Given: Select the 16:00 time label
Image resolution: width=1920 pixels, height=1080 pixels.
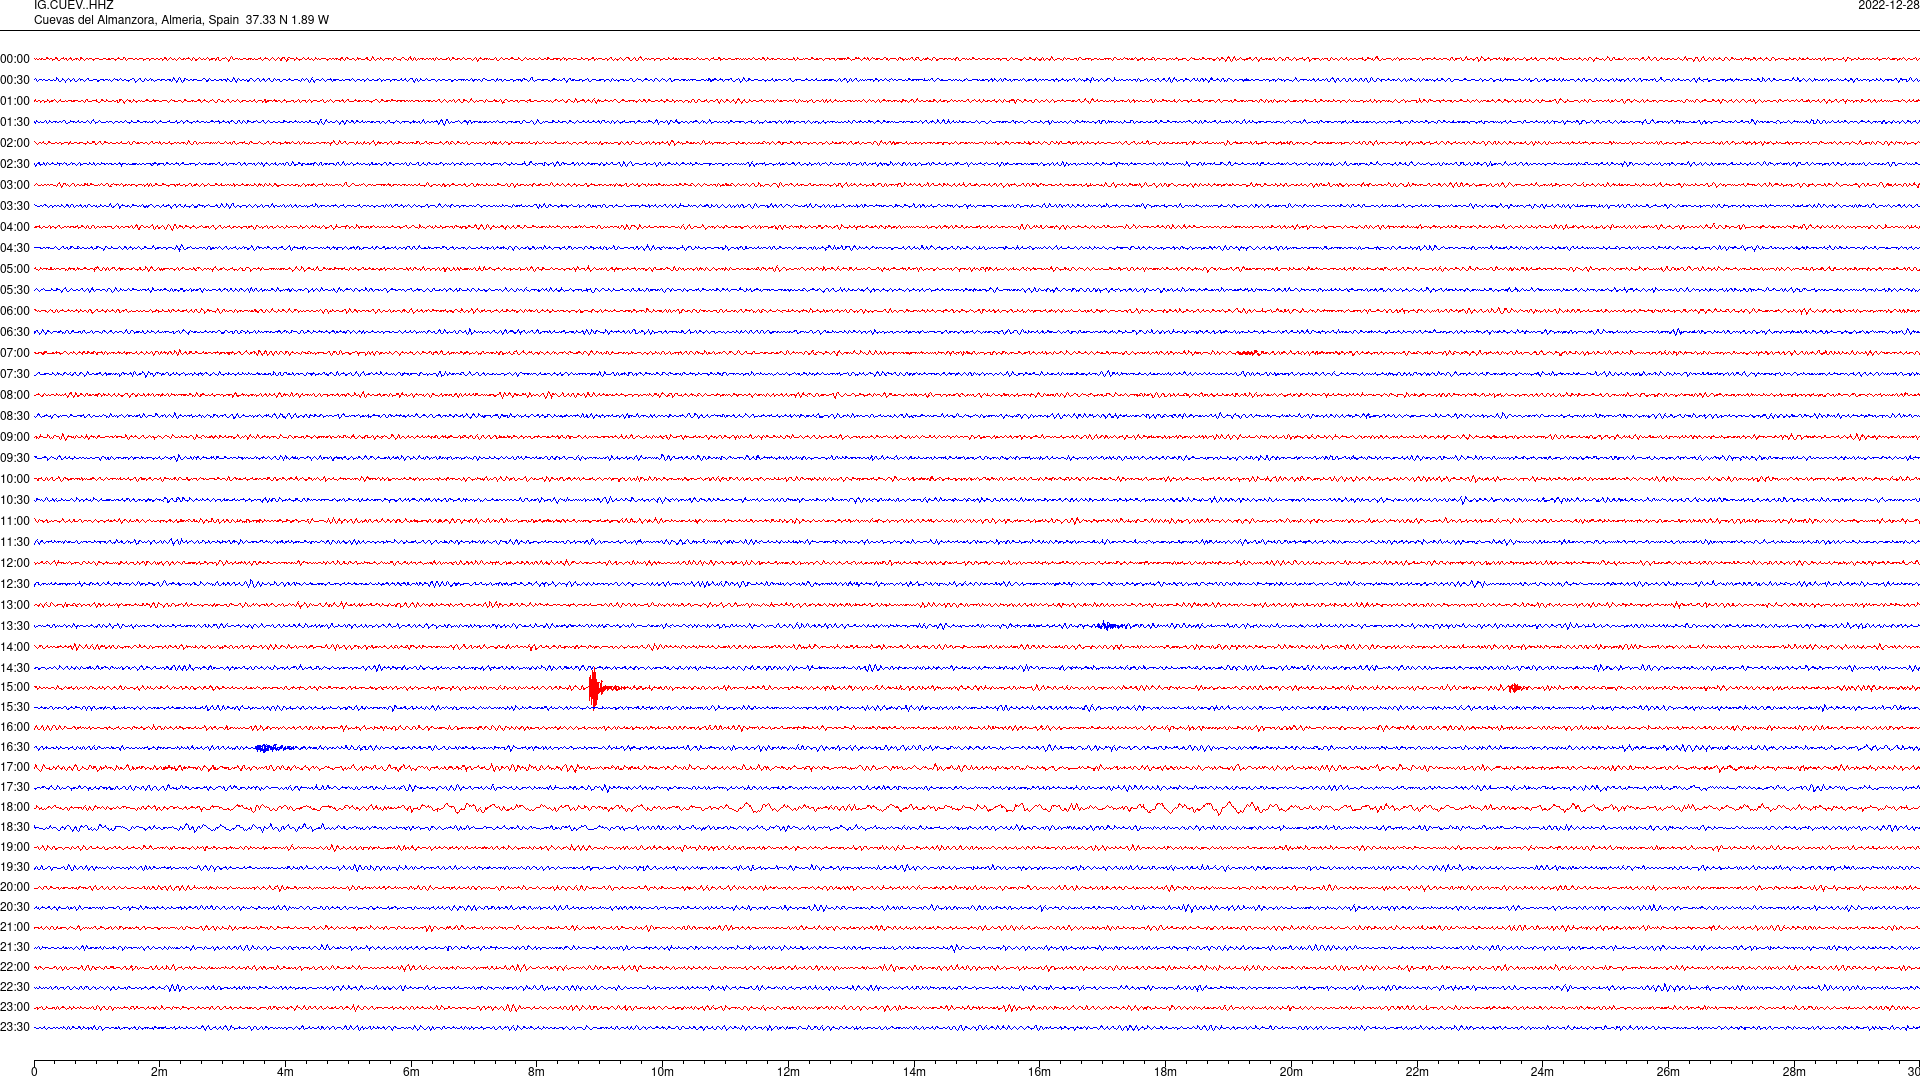Looking at the screenshot, I should tap(15, 727).
